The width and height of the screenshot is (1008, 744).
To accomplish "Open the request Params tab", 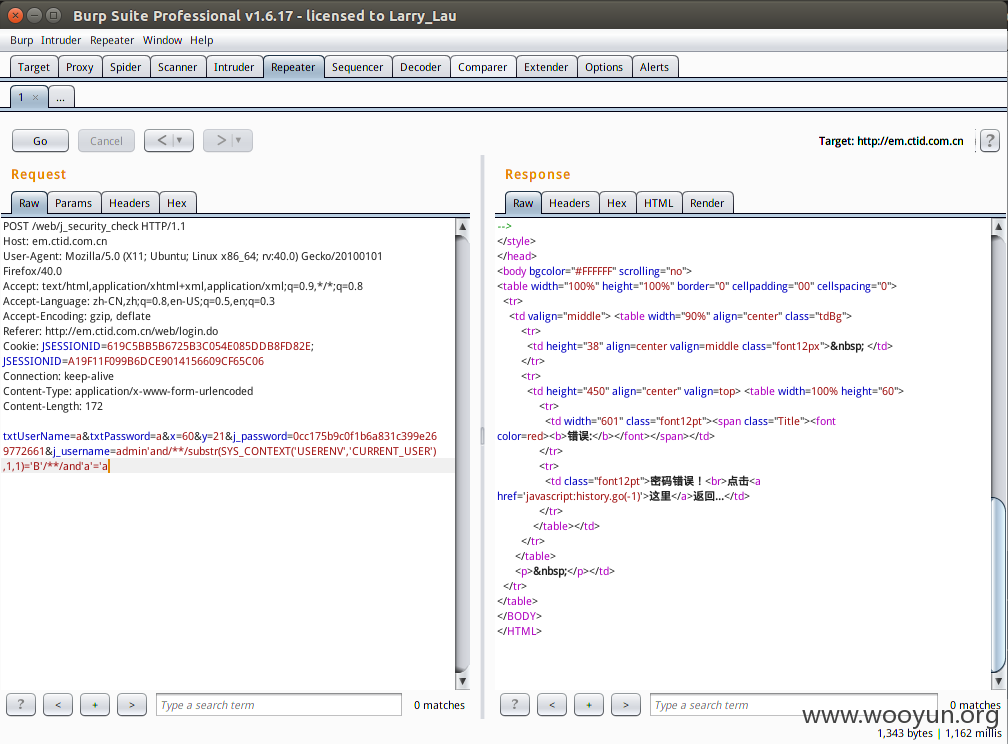I will tap(73, 203).
